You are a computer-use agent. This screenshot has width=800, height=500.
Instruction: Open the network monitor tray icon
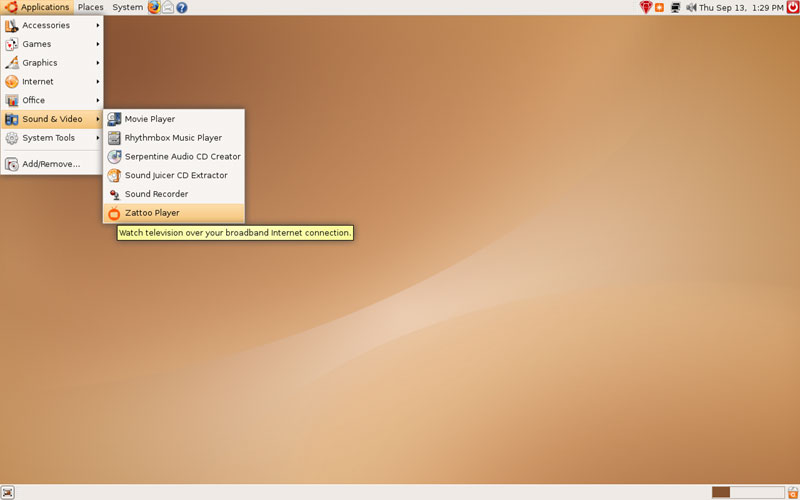click(x=676, y=8)
